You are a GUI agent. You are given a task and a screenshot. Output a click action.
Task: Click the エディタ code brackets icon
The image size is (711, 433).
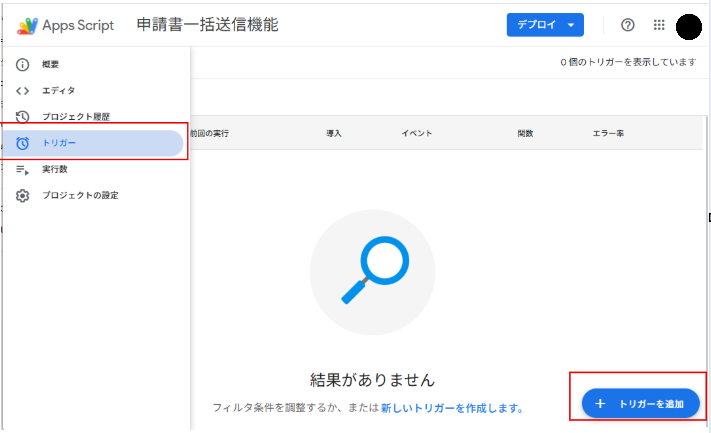pyautogui.click(x=22, y=90)
